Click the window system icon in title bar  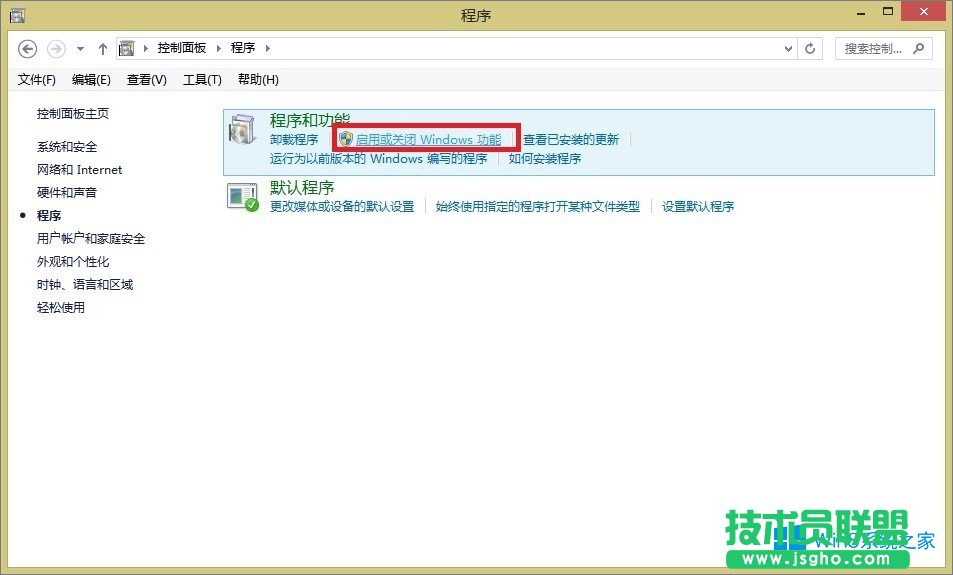[x=17, y=15]
